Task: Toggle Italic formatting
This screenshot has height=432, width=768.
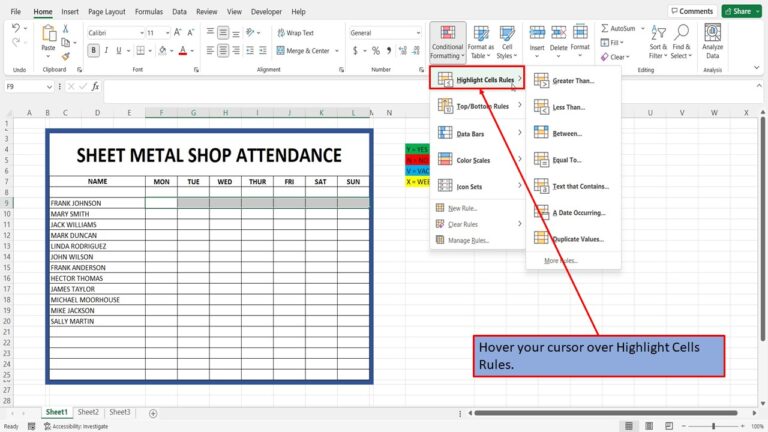Action: pyautogui.click(x=106, y=50)
